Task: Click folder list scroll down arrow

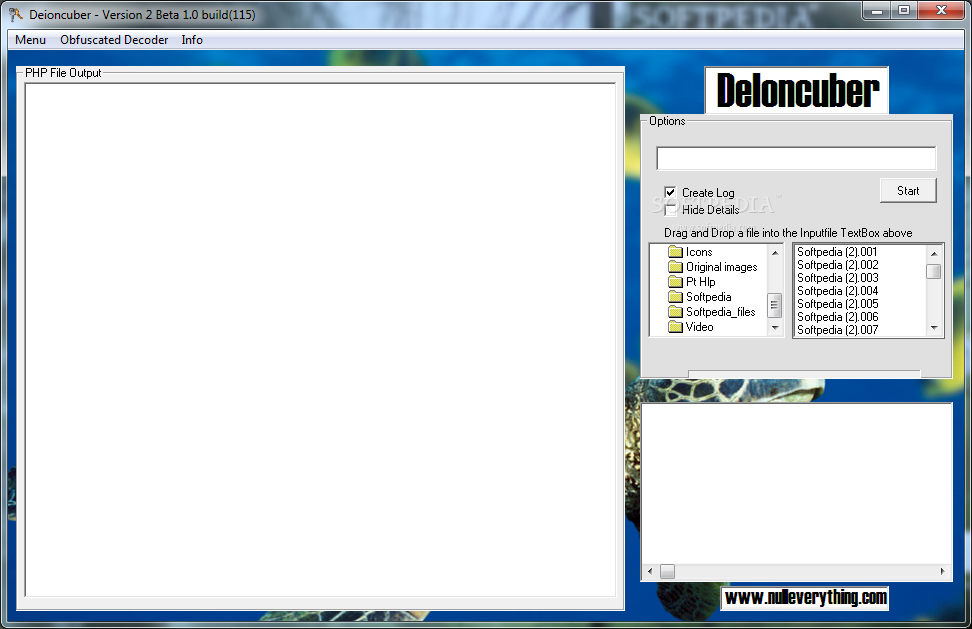Action: click(775, 328)
